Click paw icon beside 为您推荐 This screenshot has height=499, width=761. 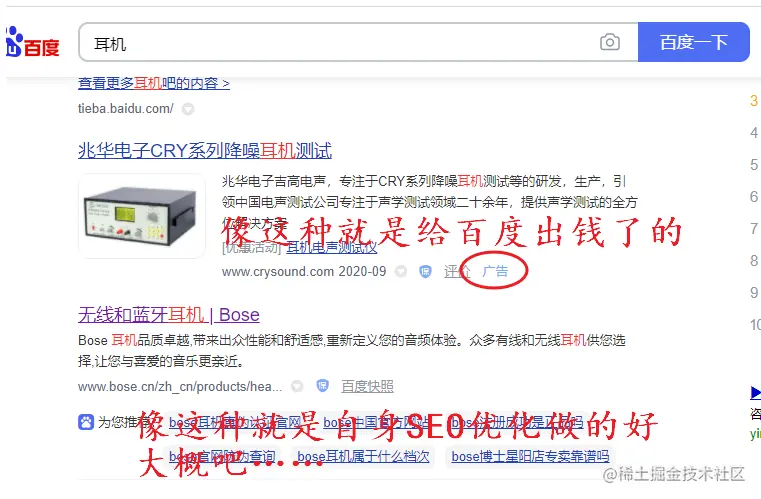[x=86, y=422]
